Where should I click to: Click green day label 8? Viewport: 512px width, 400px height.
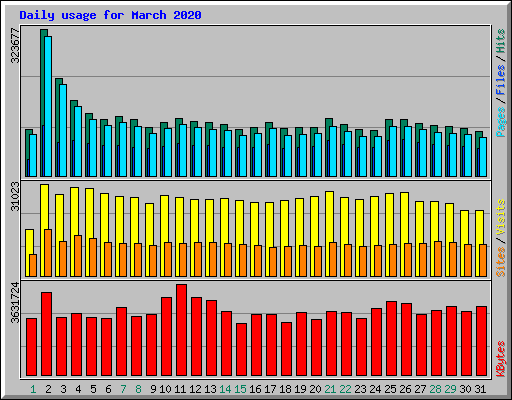(138, 389)
